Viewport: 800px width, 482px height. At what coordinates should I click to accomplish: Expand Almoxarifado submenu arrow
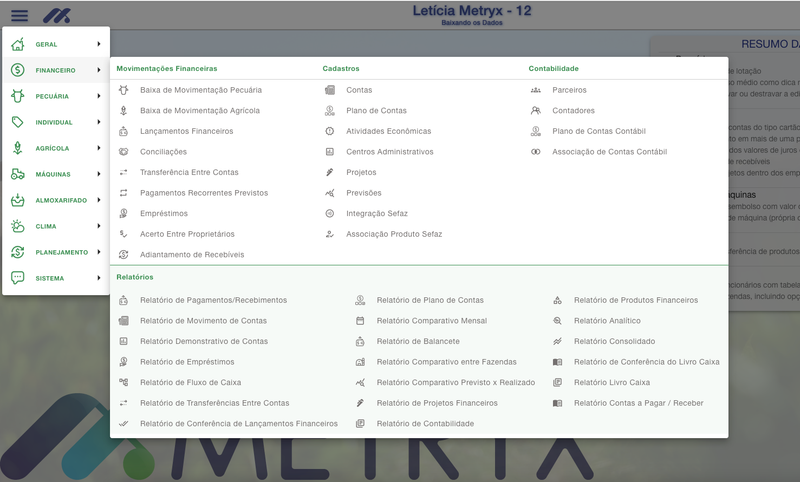pyautogui.click(x=98, y=200)
